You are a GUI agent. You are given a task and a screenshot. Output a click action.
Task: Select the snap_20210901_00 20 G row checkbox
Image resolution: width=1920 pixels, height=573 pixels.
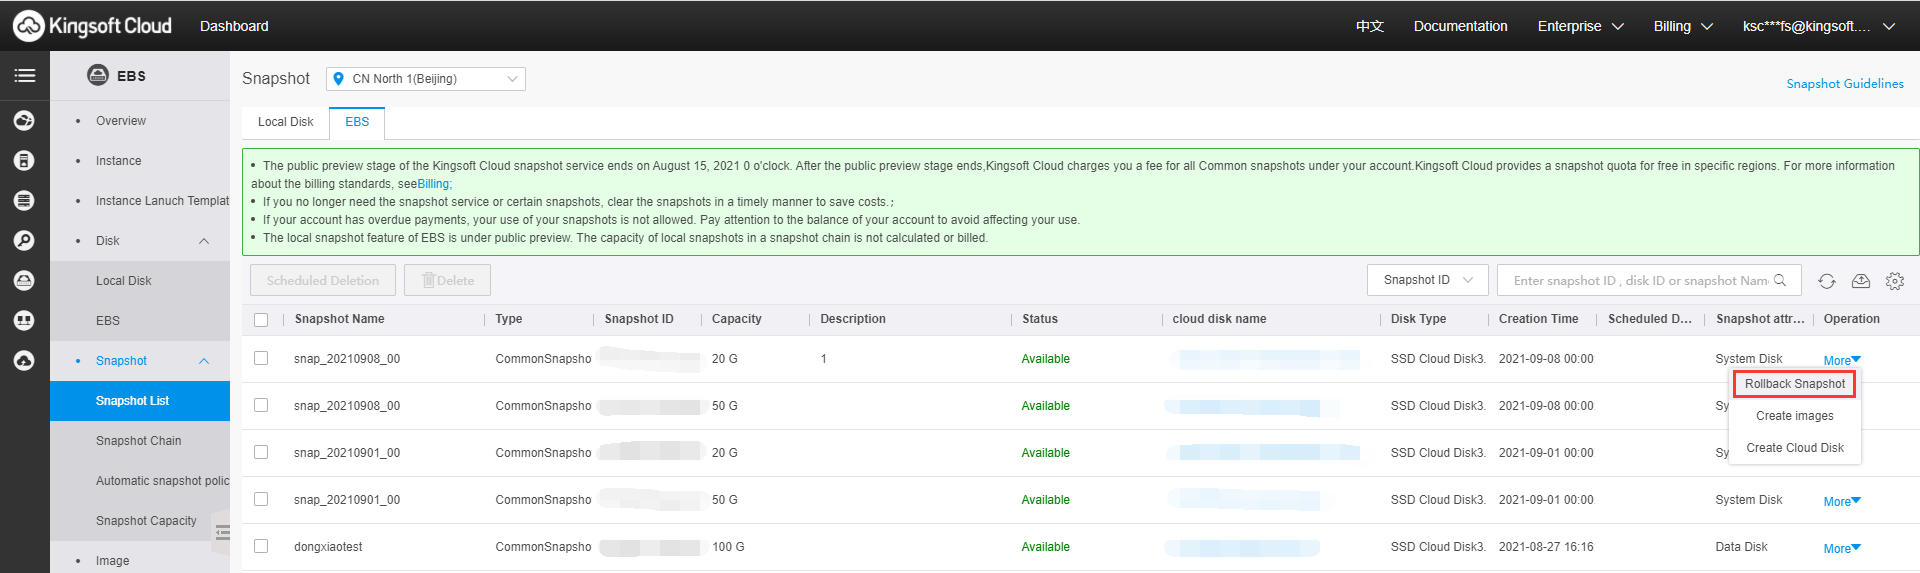click(261, 452)
